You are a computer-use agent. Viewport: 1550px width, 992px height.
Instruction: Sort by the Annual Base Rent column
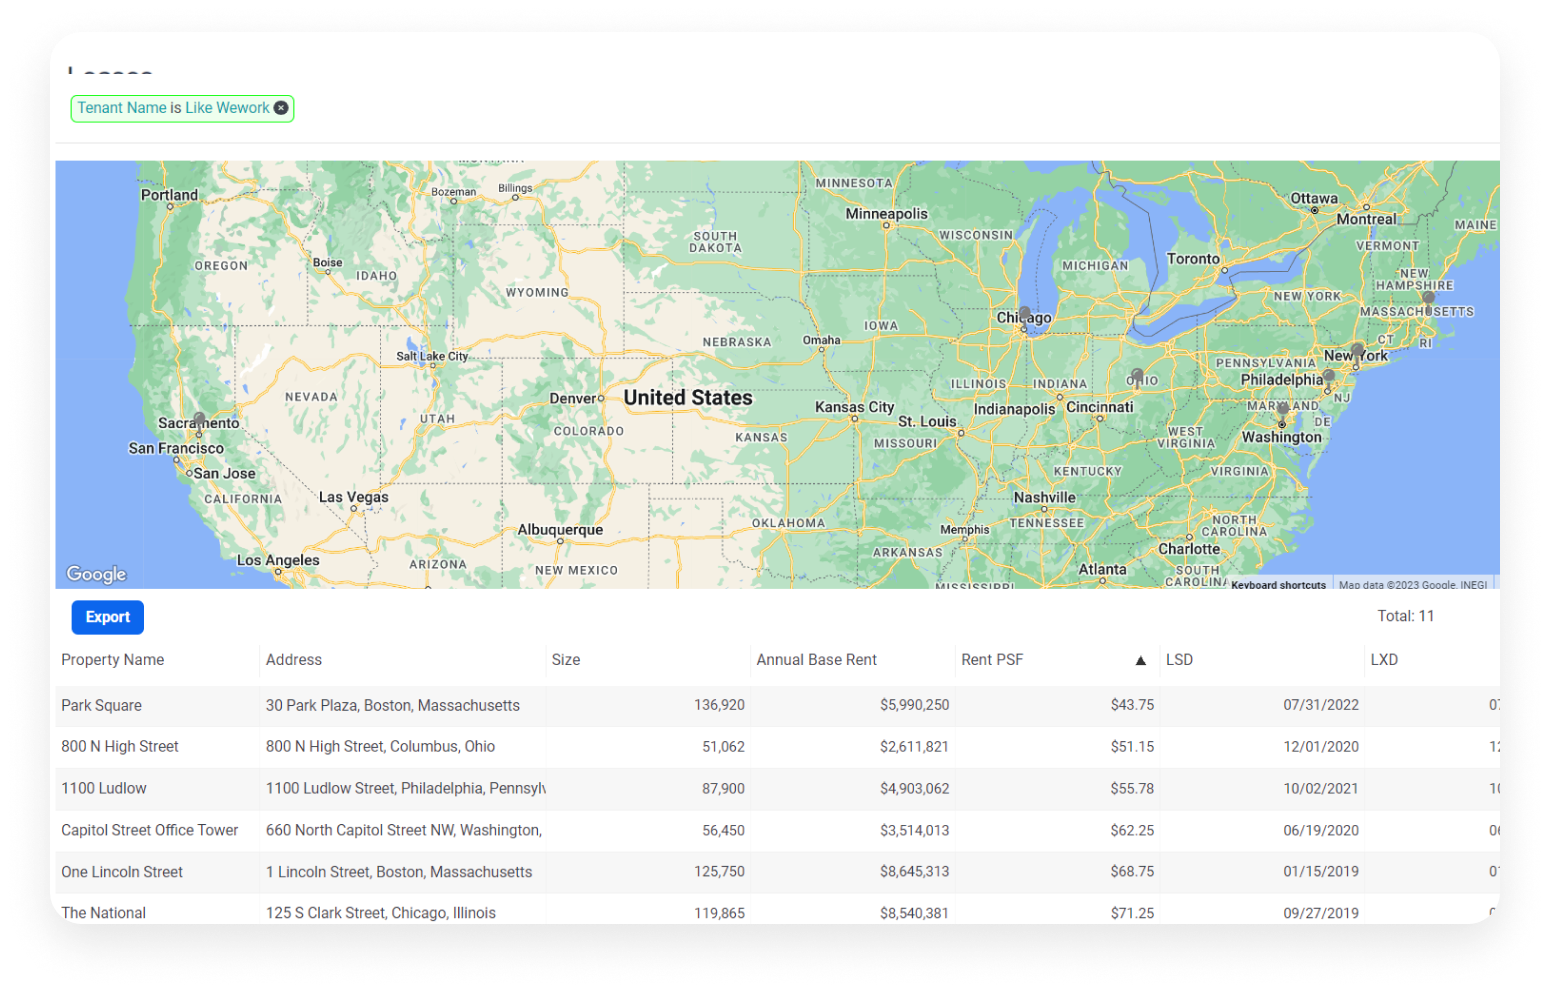coord(816,660)
